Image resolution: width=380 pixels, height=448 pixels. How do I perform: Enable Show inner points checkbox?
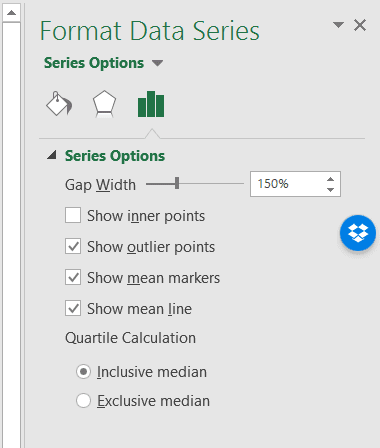pos(73,215)
